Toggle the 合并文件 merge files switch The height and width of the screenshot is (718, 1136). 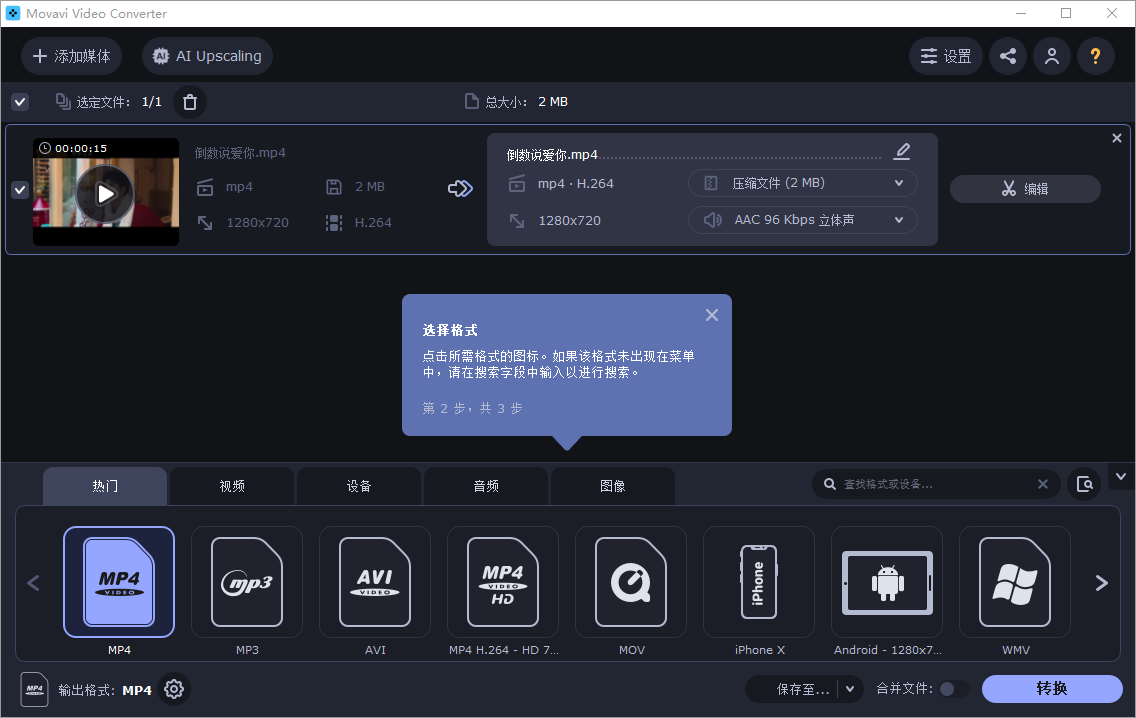[953, 689]
